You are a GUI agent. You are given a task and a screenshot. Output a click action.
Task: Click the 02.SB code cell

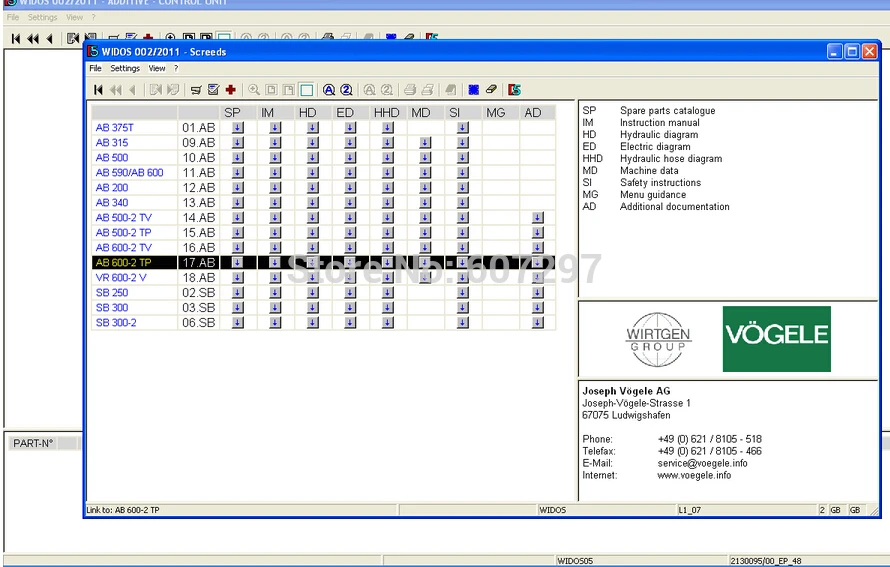tap(199, 292)
